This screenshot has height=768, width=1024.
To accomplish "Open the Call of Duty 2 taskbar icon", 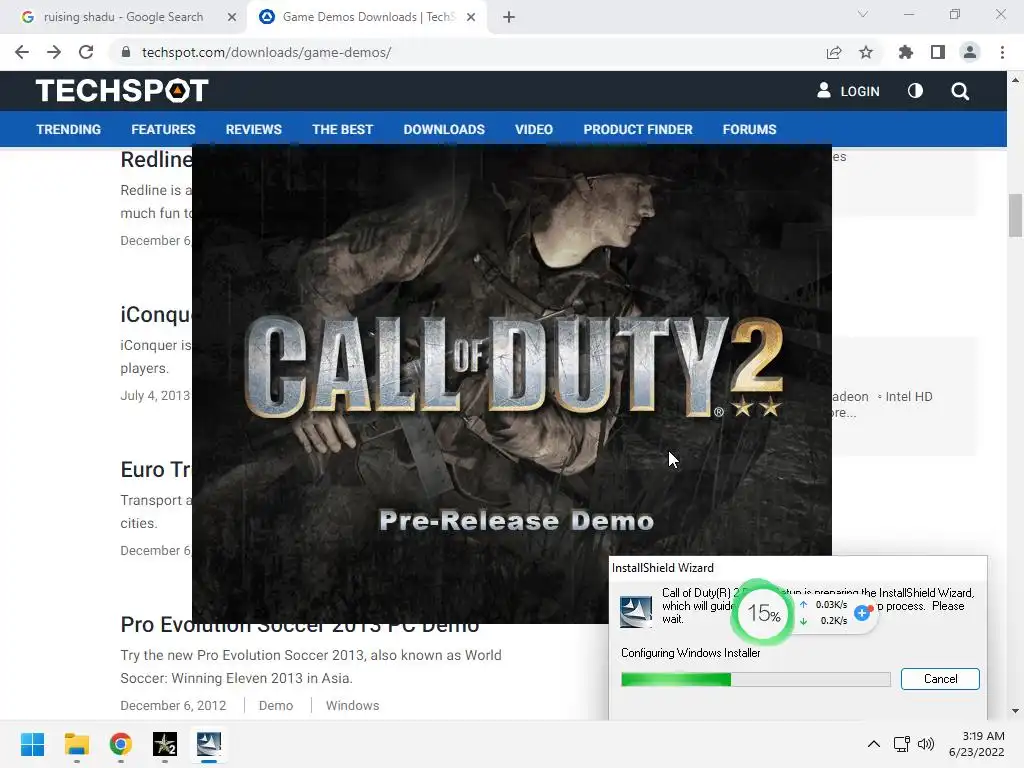I will point(165,744).
